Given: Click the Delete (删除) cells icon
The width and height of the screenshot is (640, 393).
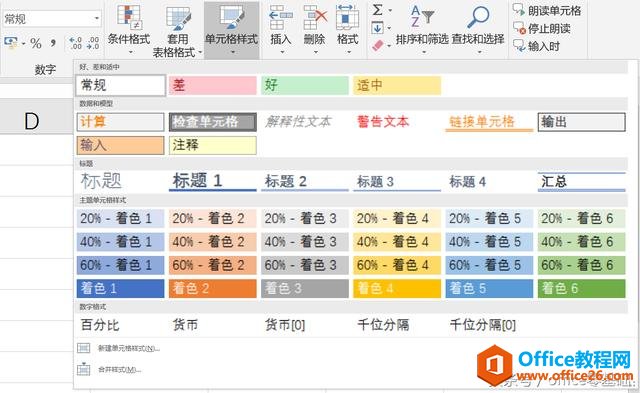Looking at the screenshot, I should point(315,18).
